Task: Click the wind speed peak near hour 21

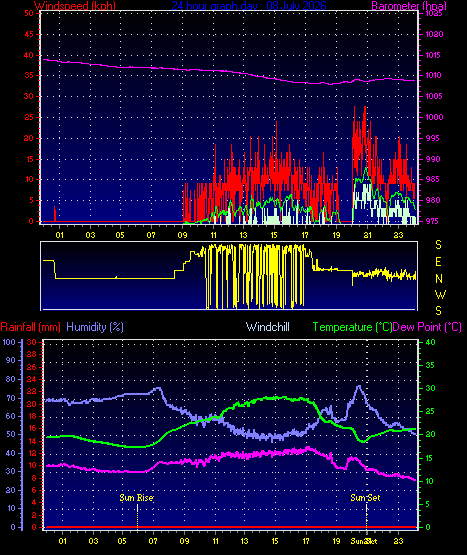Action: (365, 107)
